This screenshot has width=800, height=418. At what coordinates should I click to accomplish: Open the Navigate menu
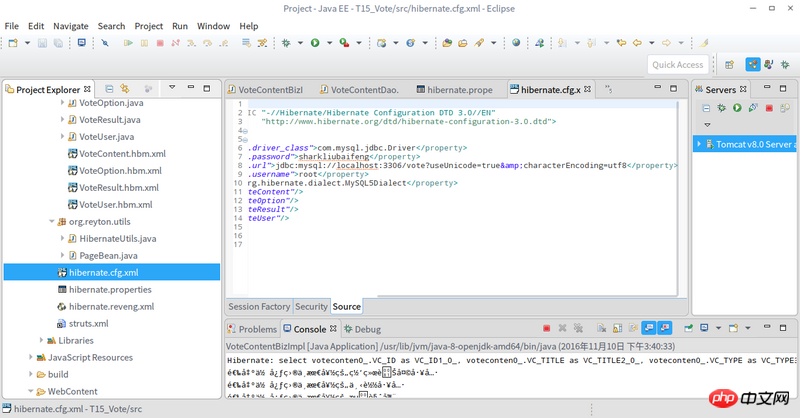70,25
